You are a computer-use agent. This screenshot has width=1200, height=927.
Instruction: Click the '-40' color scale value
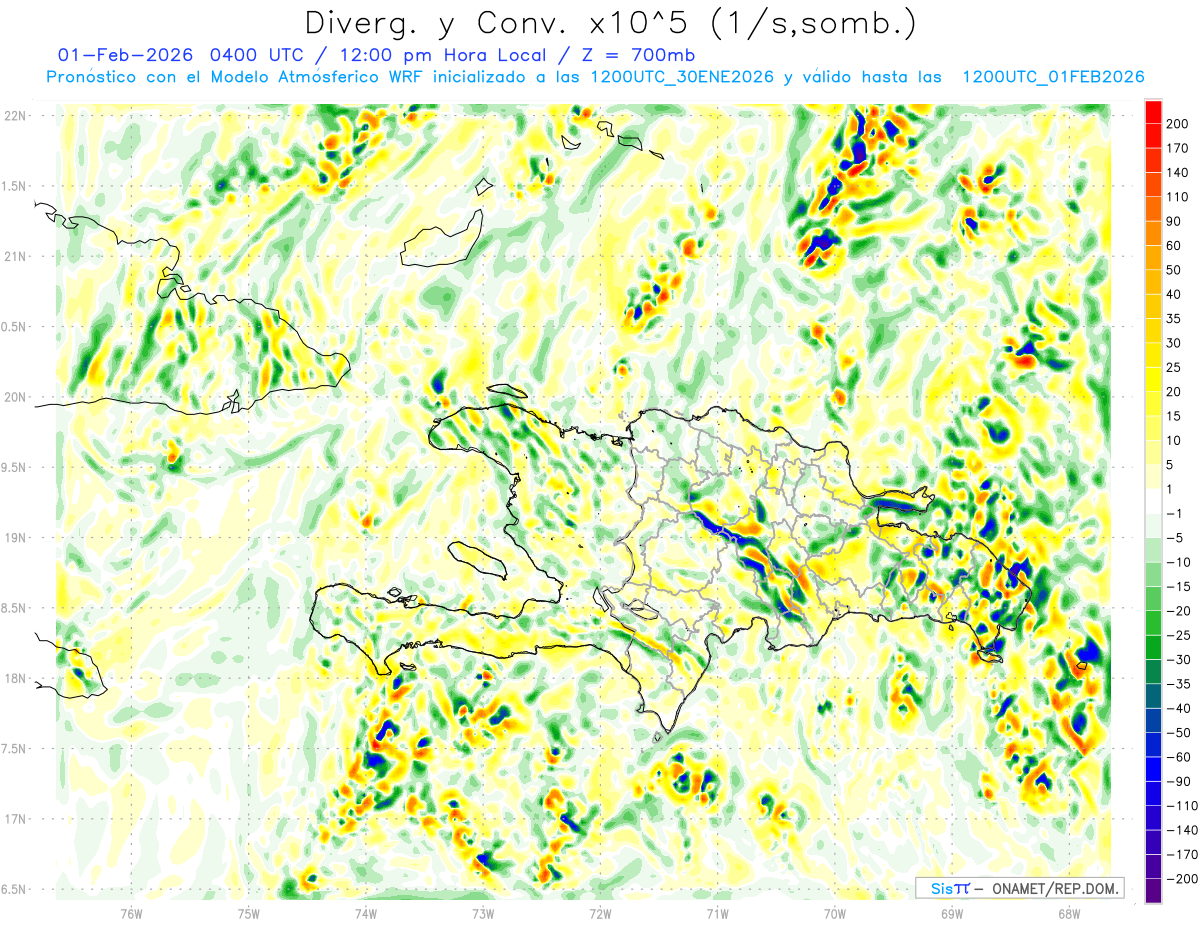coord(1177,708)
